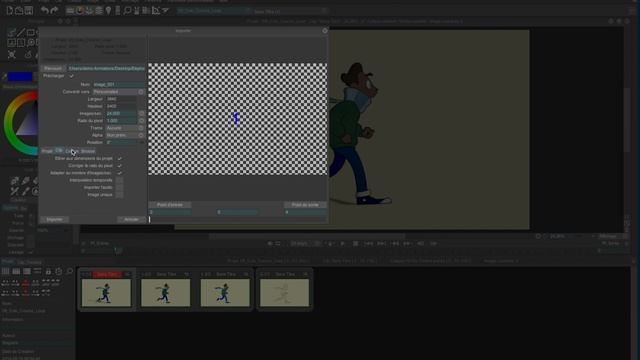Click the file path field next to Parcourir
The height and width of the screenshot is (360, 640).
[x=107, y=69]
